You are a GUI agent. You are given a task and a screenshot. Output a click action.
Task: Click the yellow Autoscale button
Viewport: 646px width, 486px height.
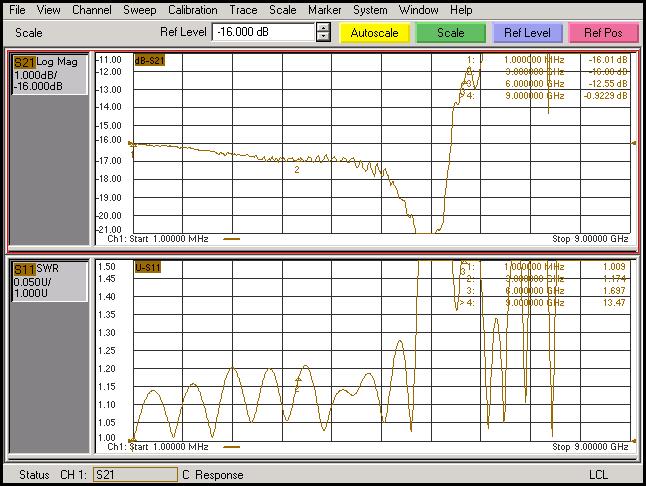point(374,33)
